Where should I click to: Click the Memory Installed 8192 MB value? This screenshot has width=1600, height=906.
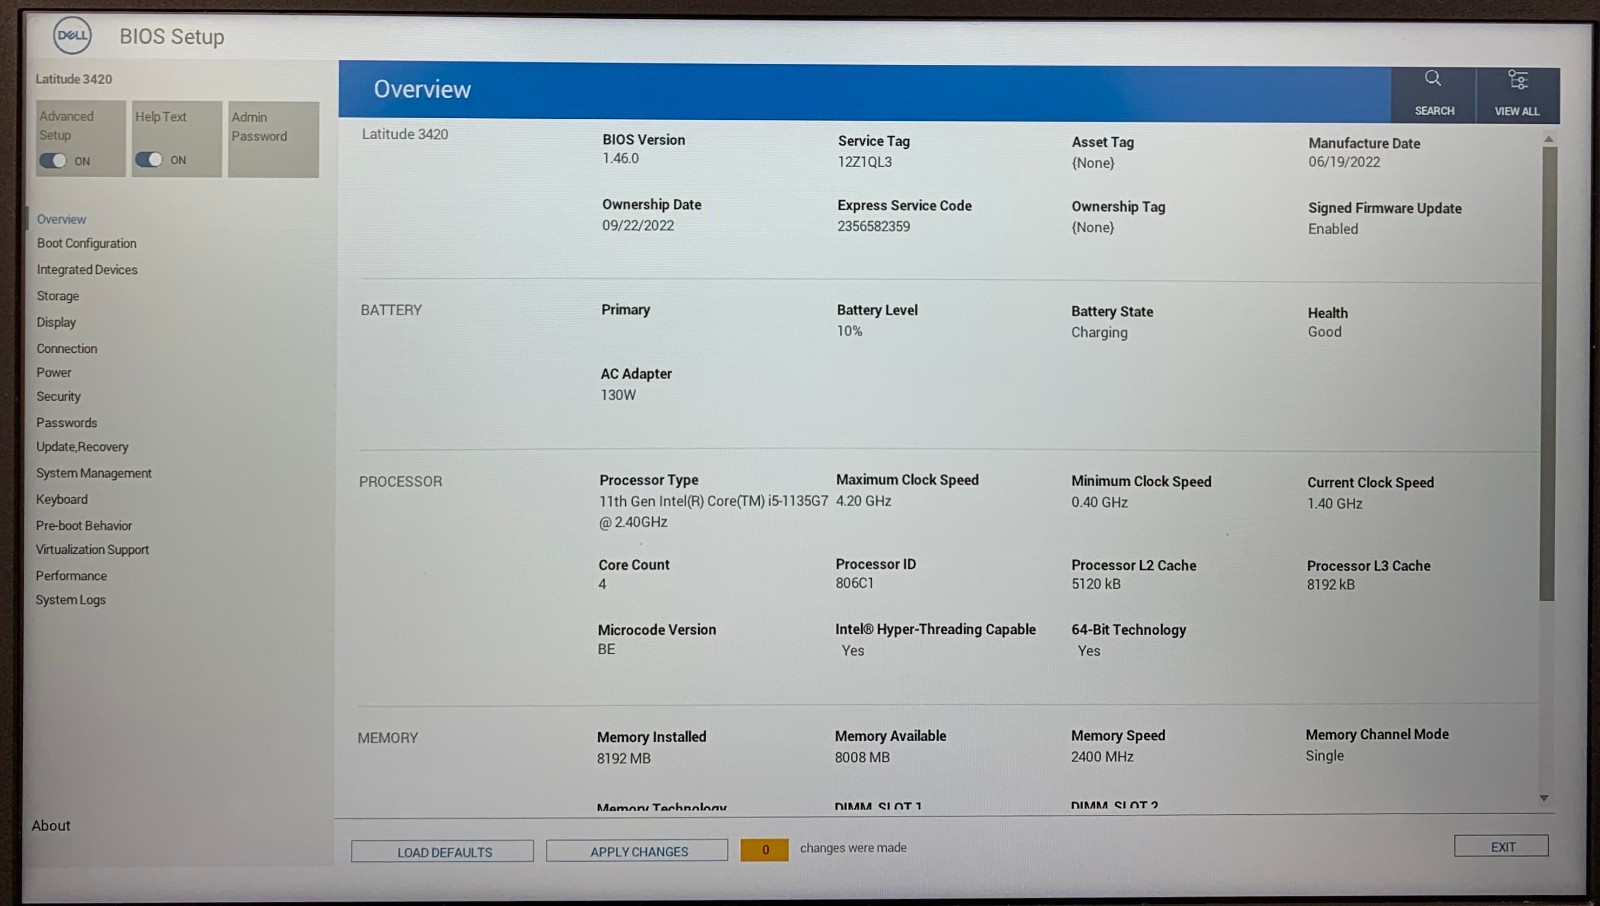click(624, 758)
